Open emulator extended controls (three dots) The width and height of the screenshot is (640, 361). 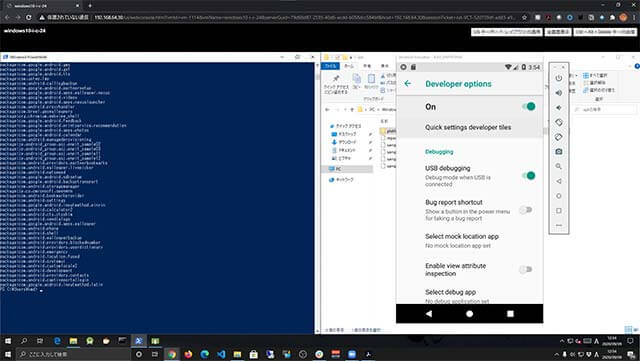pos(559,225)
